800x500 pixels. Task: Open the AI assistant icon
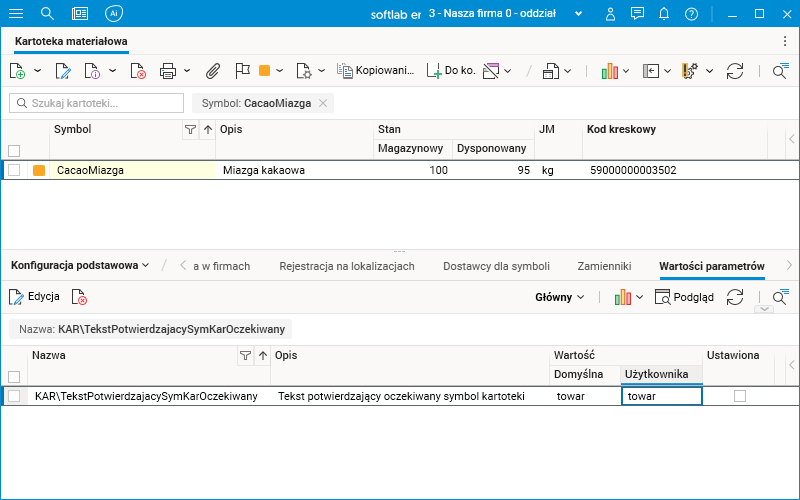coord(114,13)
